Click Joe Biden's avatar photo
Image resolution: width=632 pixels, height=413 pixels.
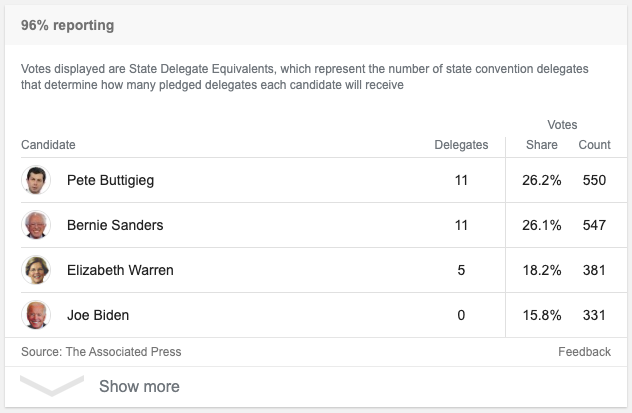pyautogui.click(x=36, y=315)
